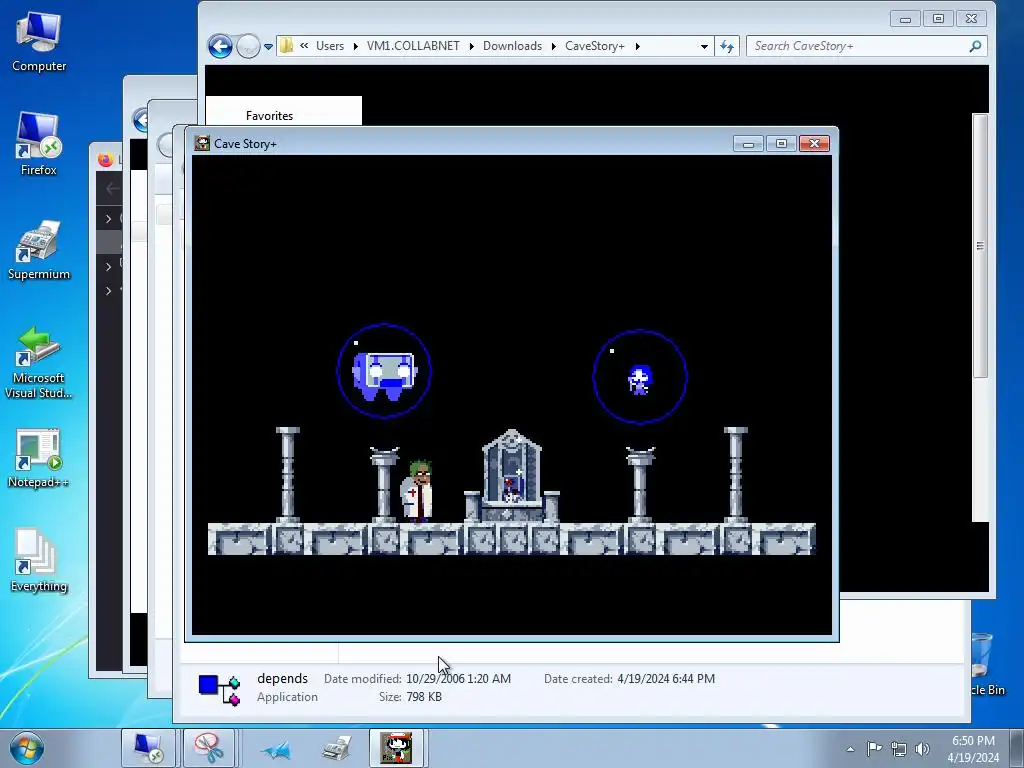Expand the arrow after VM1.COLLABNET breadcrumb
The height and width of the screenshot is (768, 1024).
(472, 46)
